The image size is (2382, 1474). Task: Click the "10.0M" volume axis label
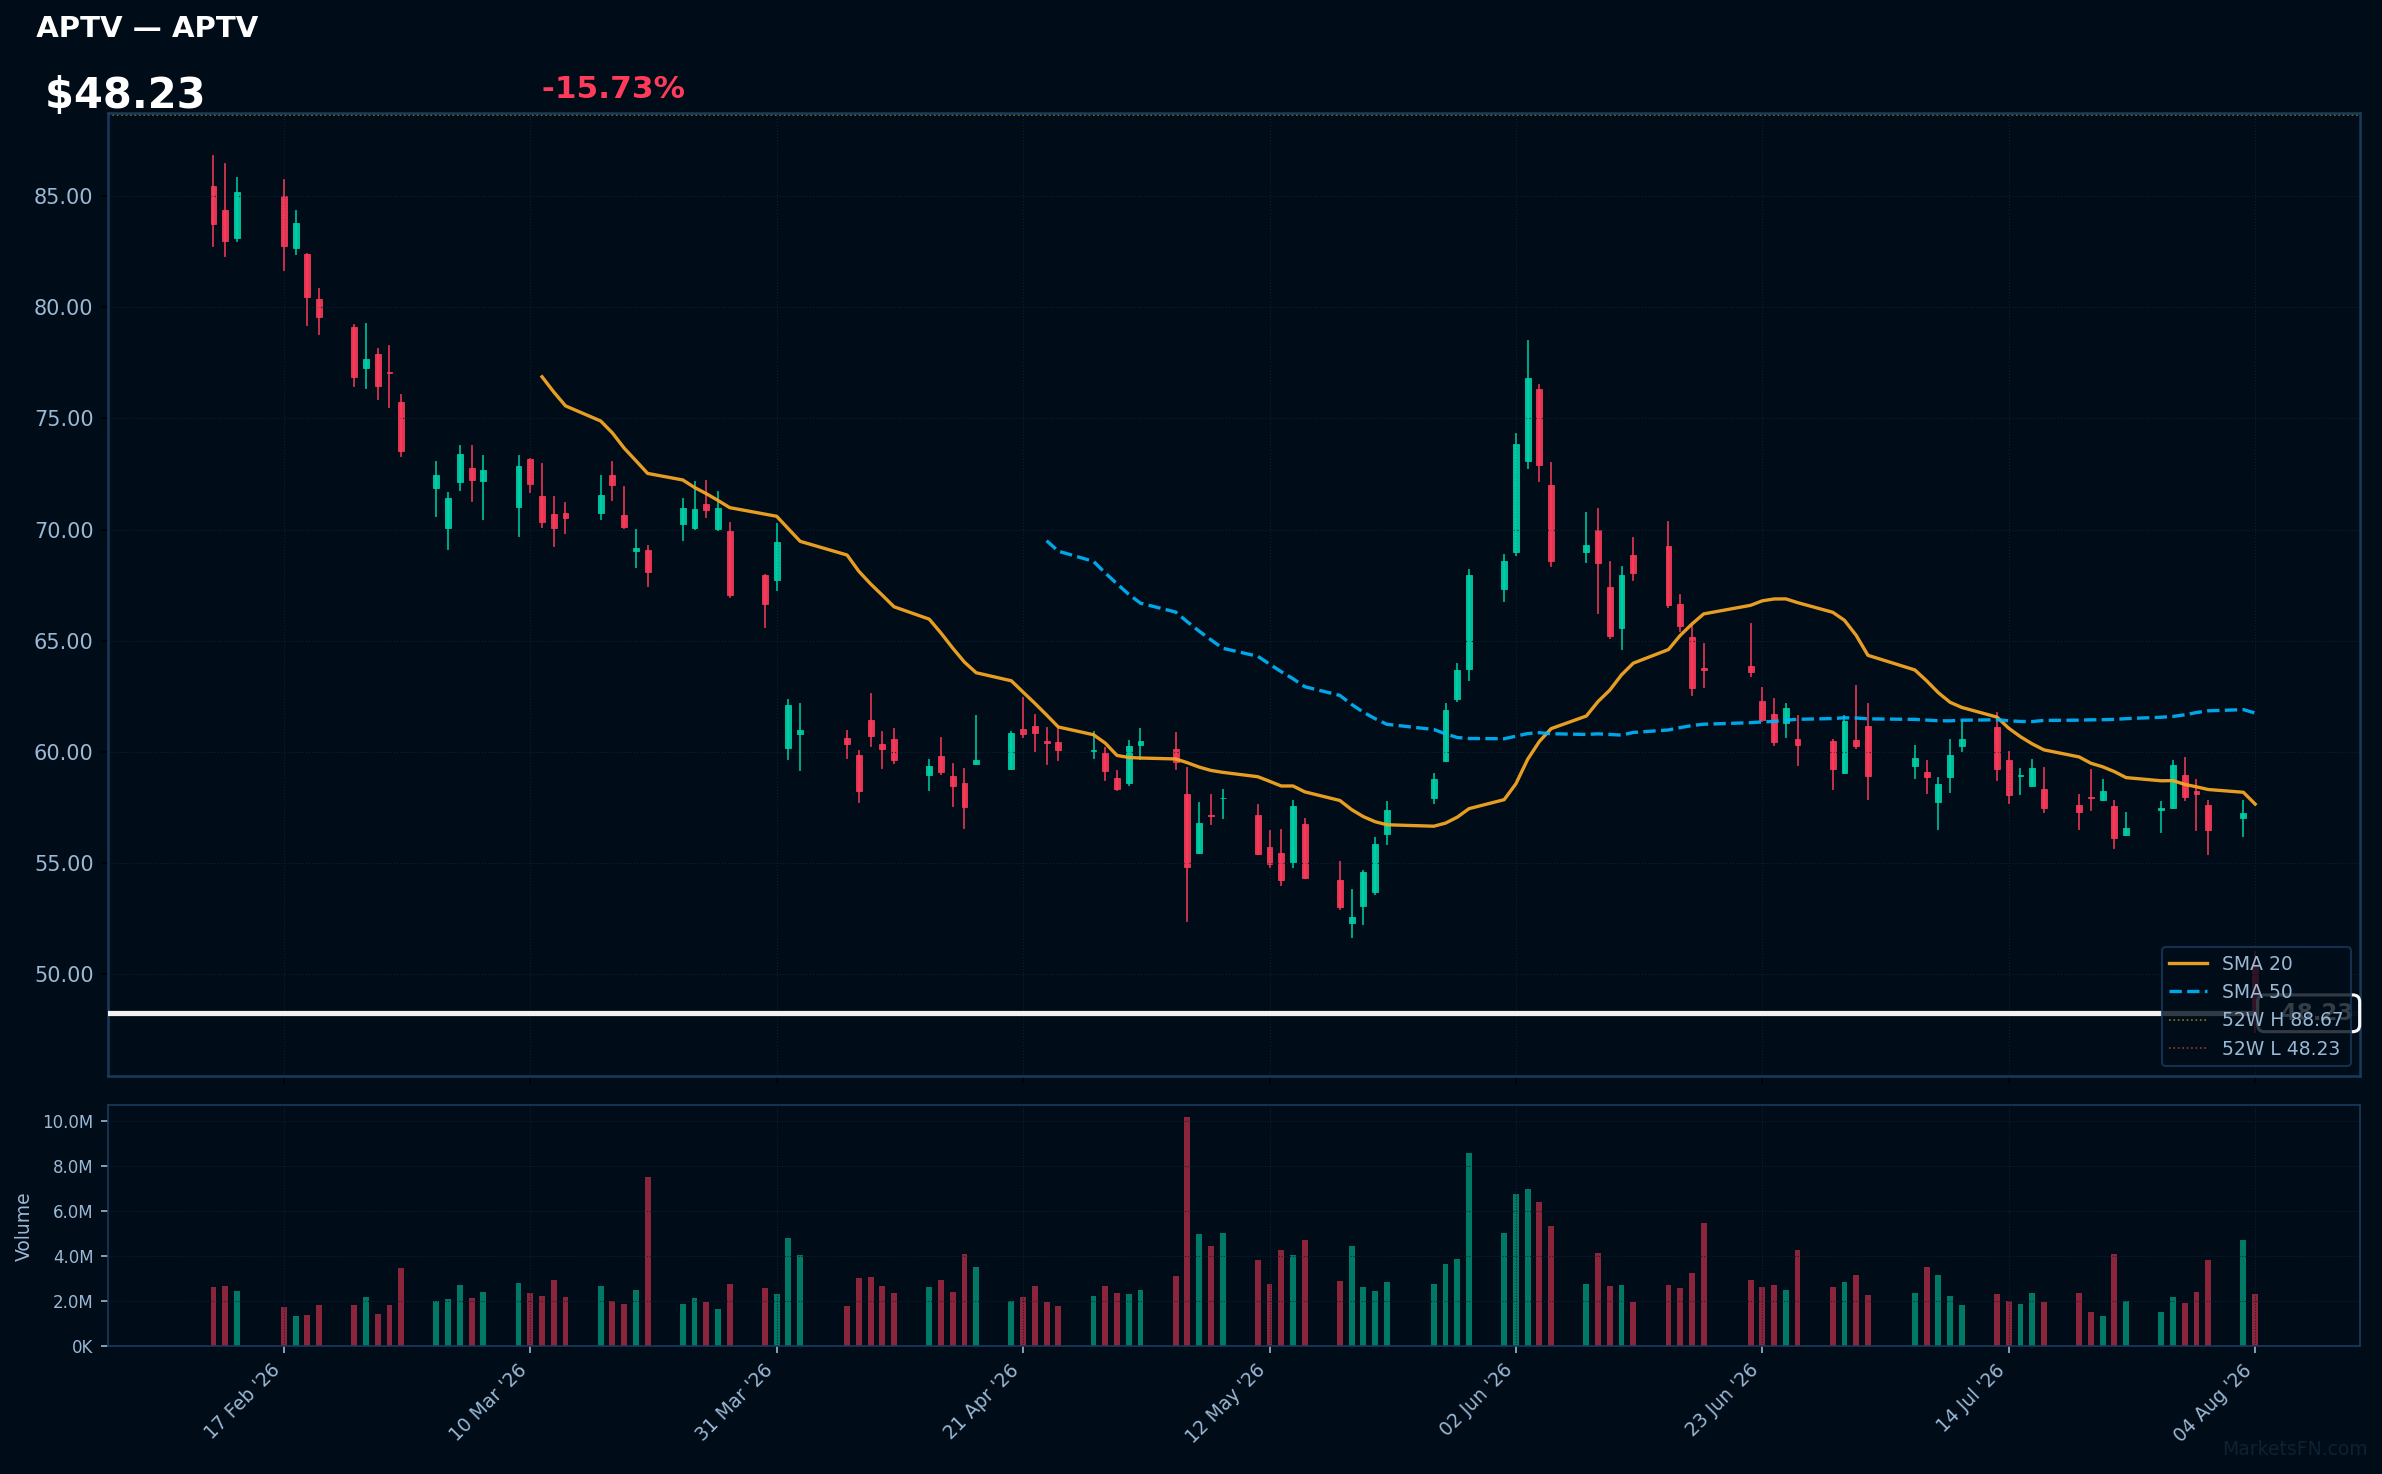coord(68,1122)
